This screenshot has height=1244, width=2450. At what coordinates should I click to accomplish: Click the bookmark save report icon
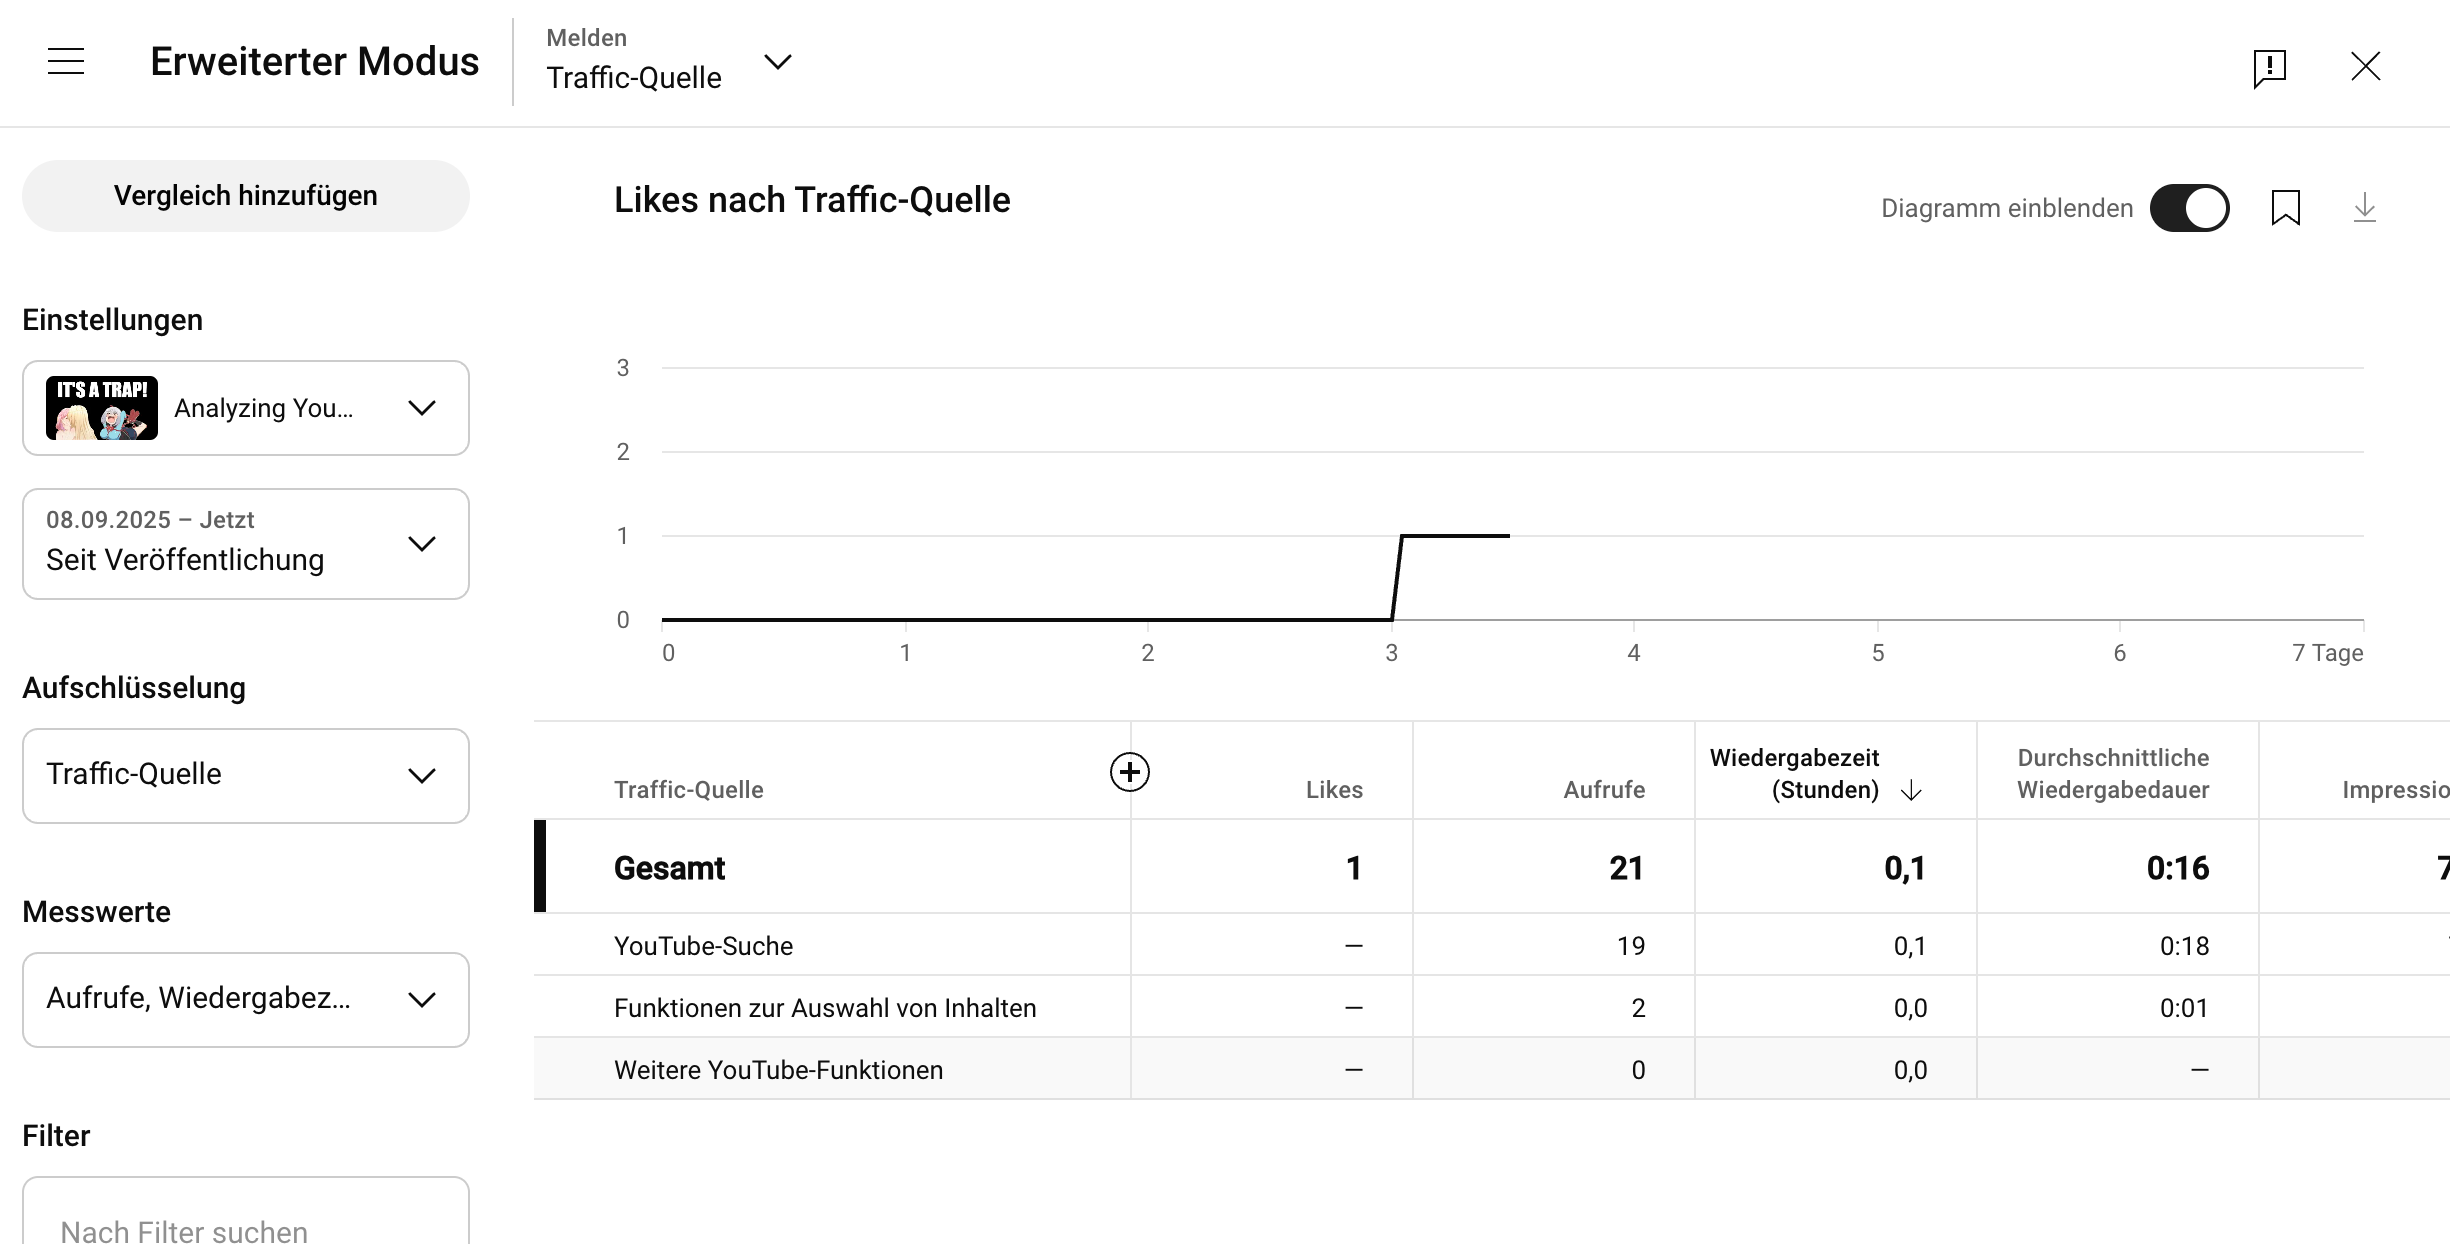coord(2286,208)
